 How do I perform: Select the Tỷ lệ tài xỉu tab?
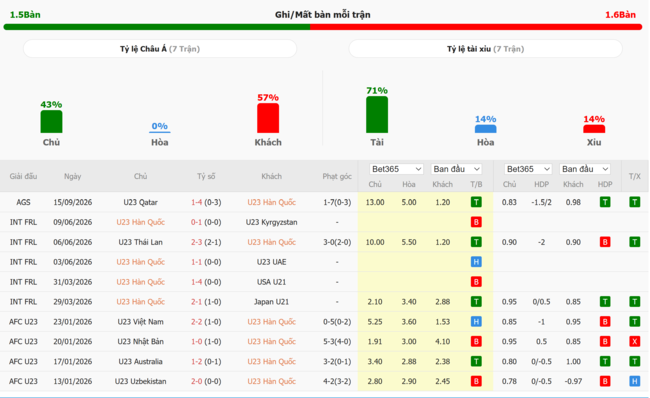pos(485,49)
